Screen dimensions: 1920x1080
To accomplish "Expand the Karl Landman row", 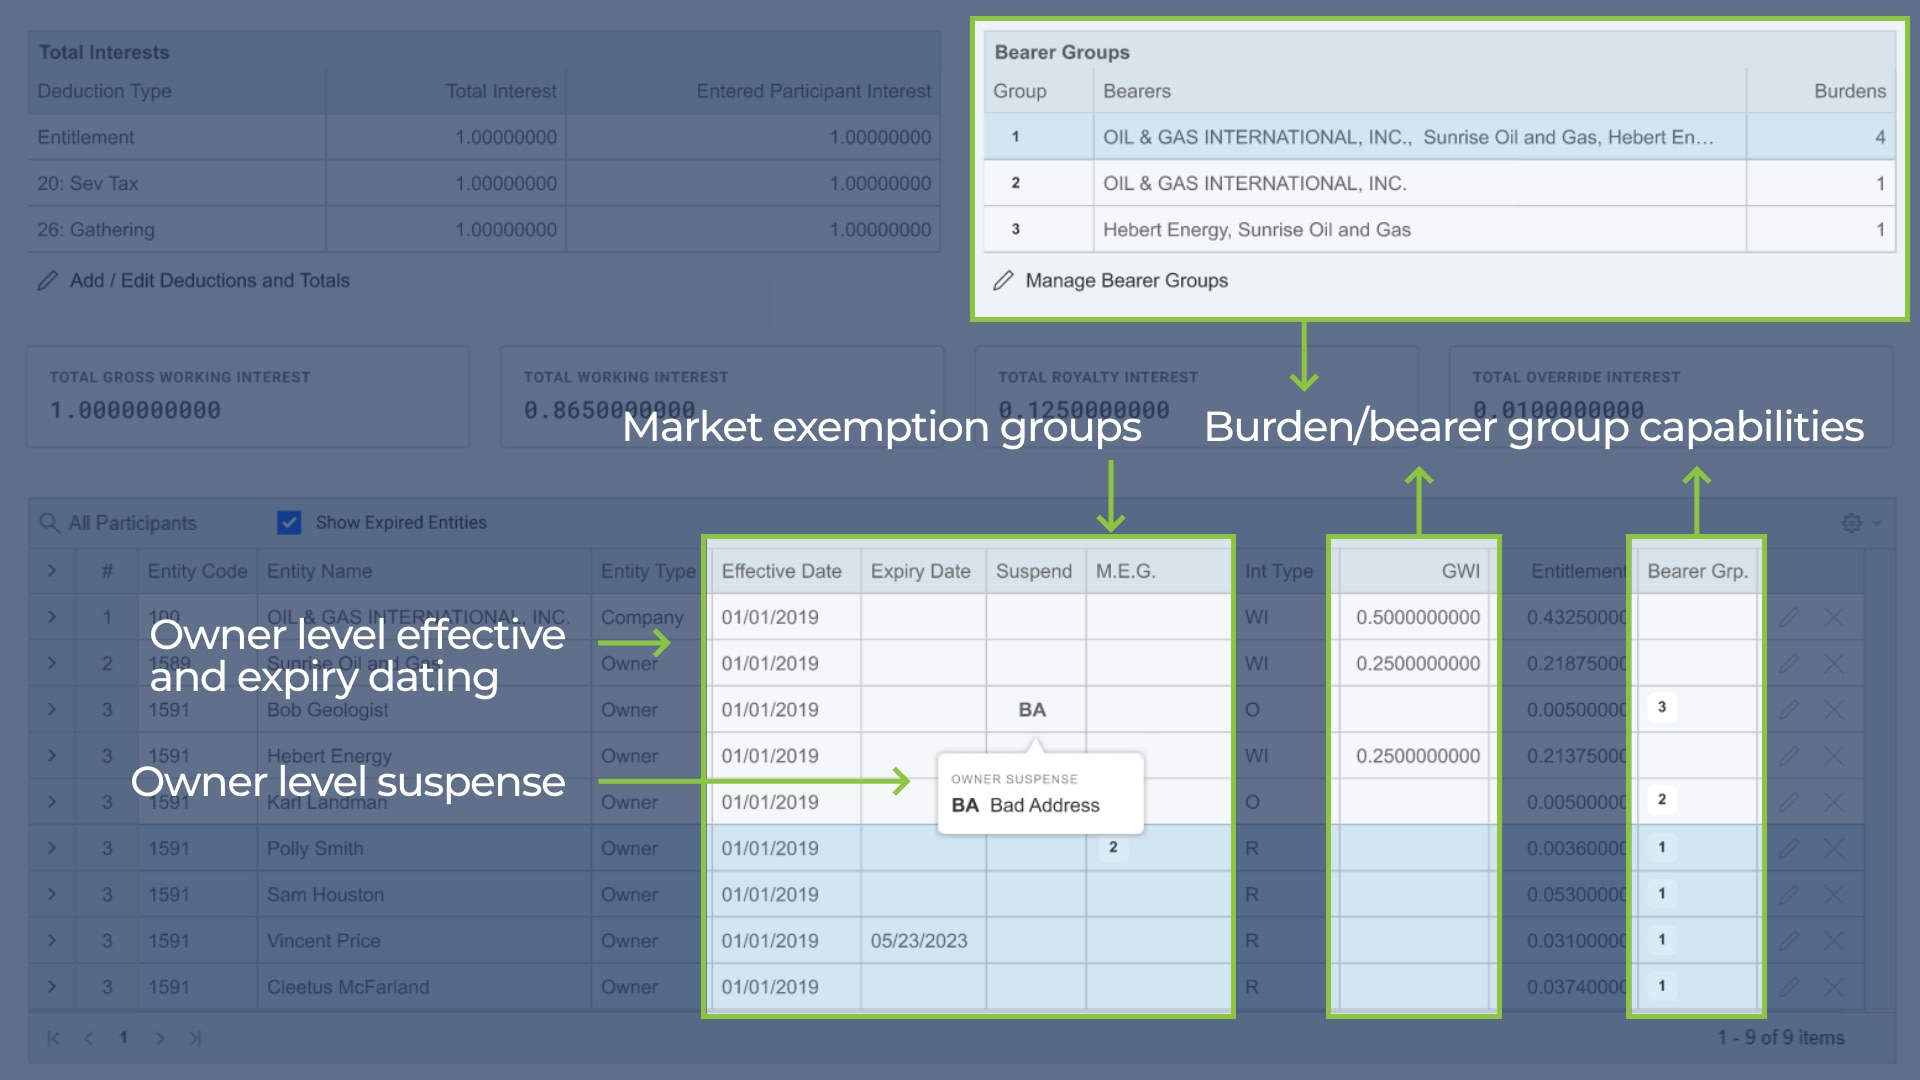I will click(x=52, y=802).
